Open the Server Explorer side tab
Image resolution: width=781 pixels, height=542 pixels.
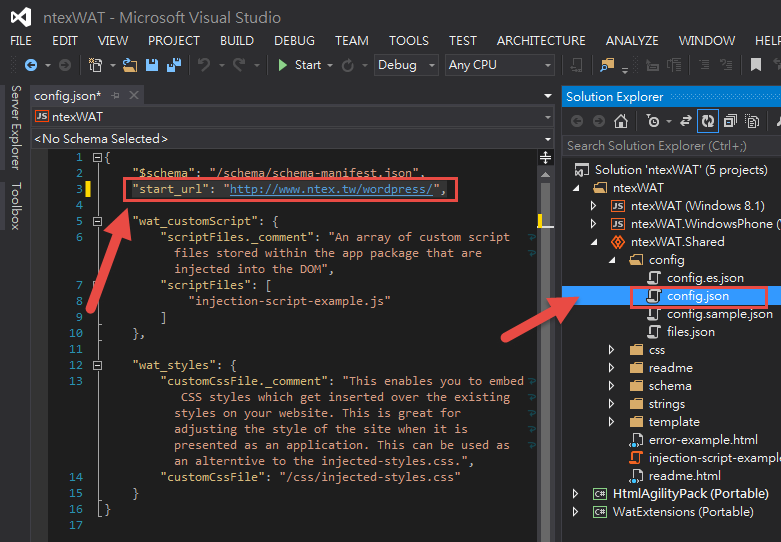[x=16, y=128]
